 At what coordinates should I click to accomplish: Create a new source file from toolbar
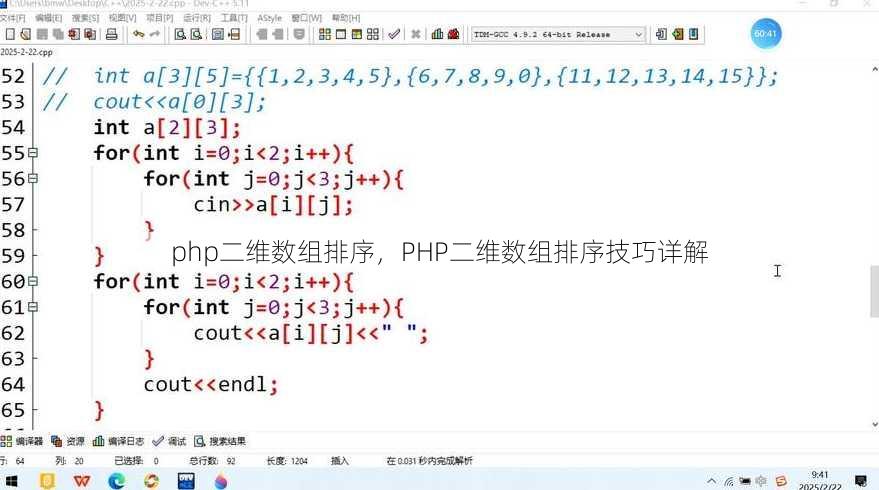pos(10,34)
